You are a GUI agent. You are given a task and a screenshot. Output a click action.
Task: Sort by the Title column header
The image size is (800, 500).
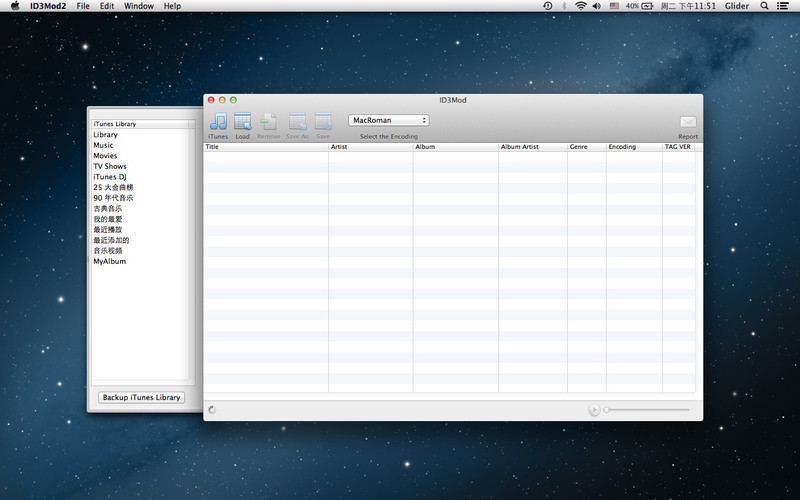point(266,147)
